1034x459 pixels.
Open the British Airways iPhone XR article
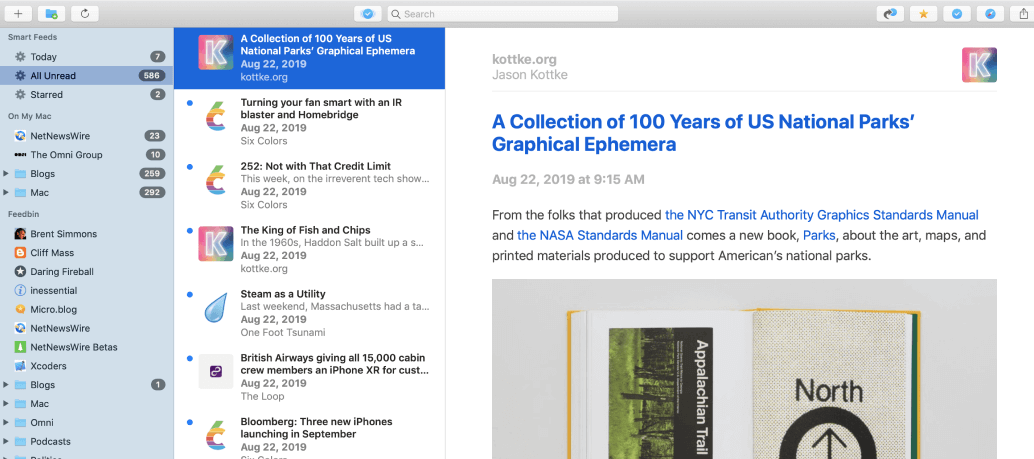click(309, 377)
